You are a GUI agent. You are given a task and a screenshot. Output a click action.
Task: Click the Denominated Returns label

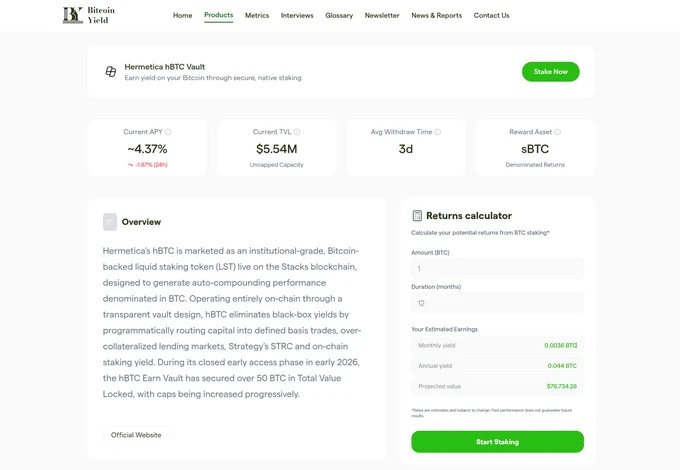(535, 165)
